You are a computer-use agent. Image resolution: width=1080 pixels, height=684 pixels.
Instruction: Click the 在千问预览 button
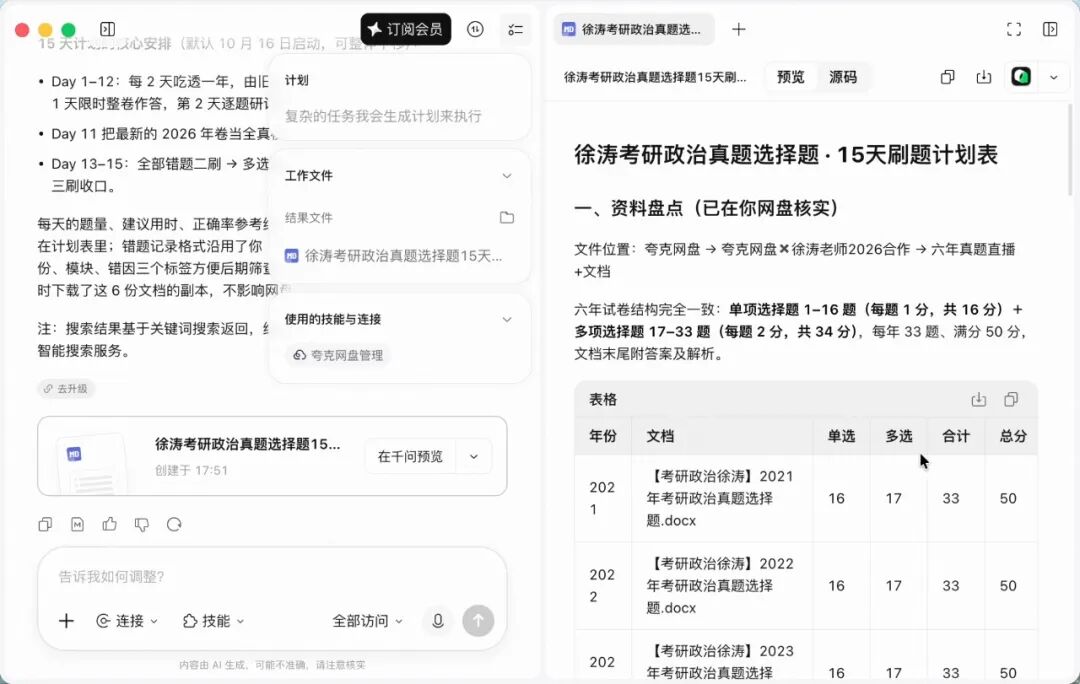[x=410, y=456]
